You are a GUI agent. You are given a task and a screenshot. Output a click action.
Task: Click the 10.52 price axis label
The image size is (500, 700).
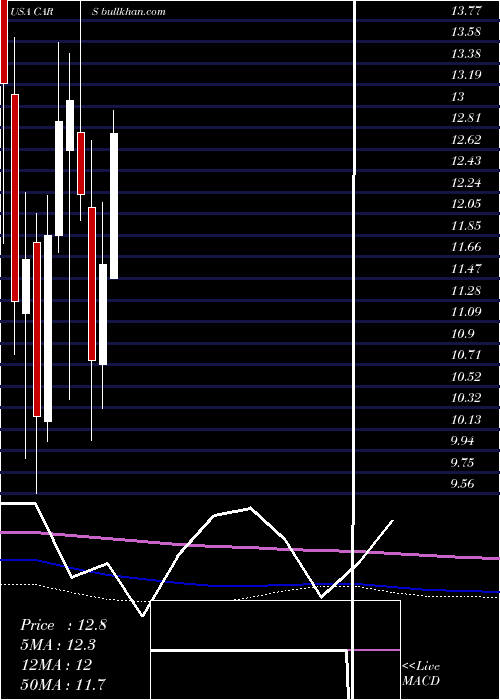(467, 376)
